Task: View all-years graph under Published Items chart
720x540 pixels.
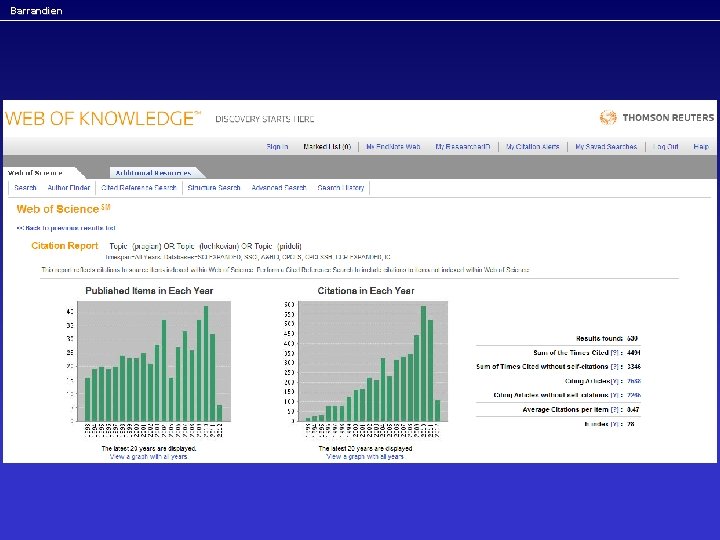Action: (x=148, y=456)
